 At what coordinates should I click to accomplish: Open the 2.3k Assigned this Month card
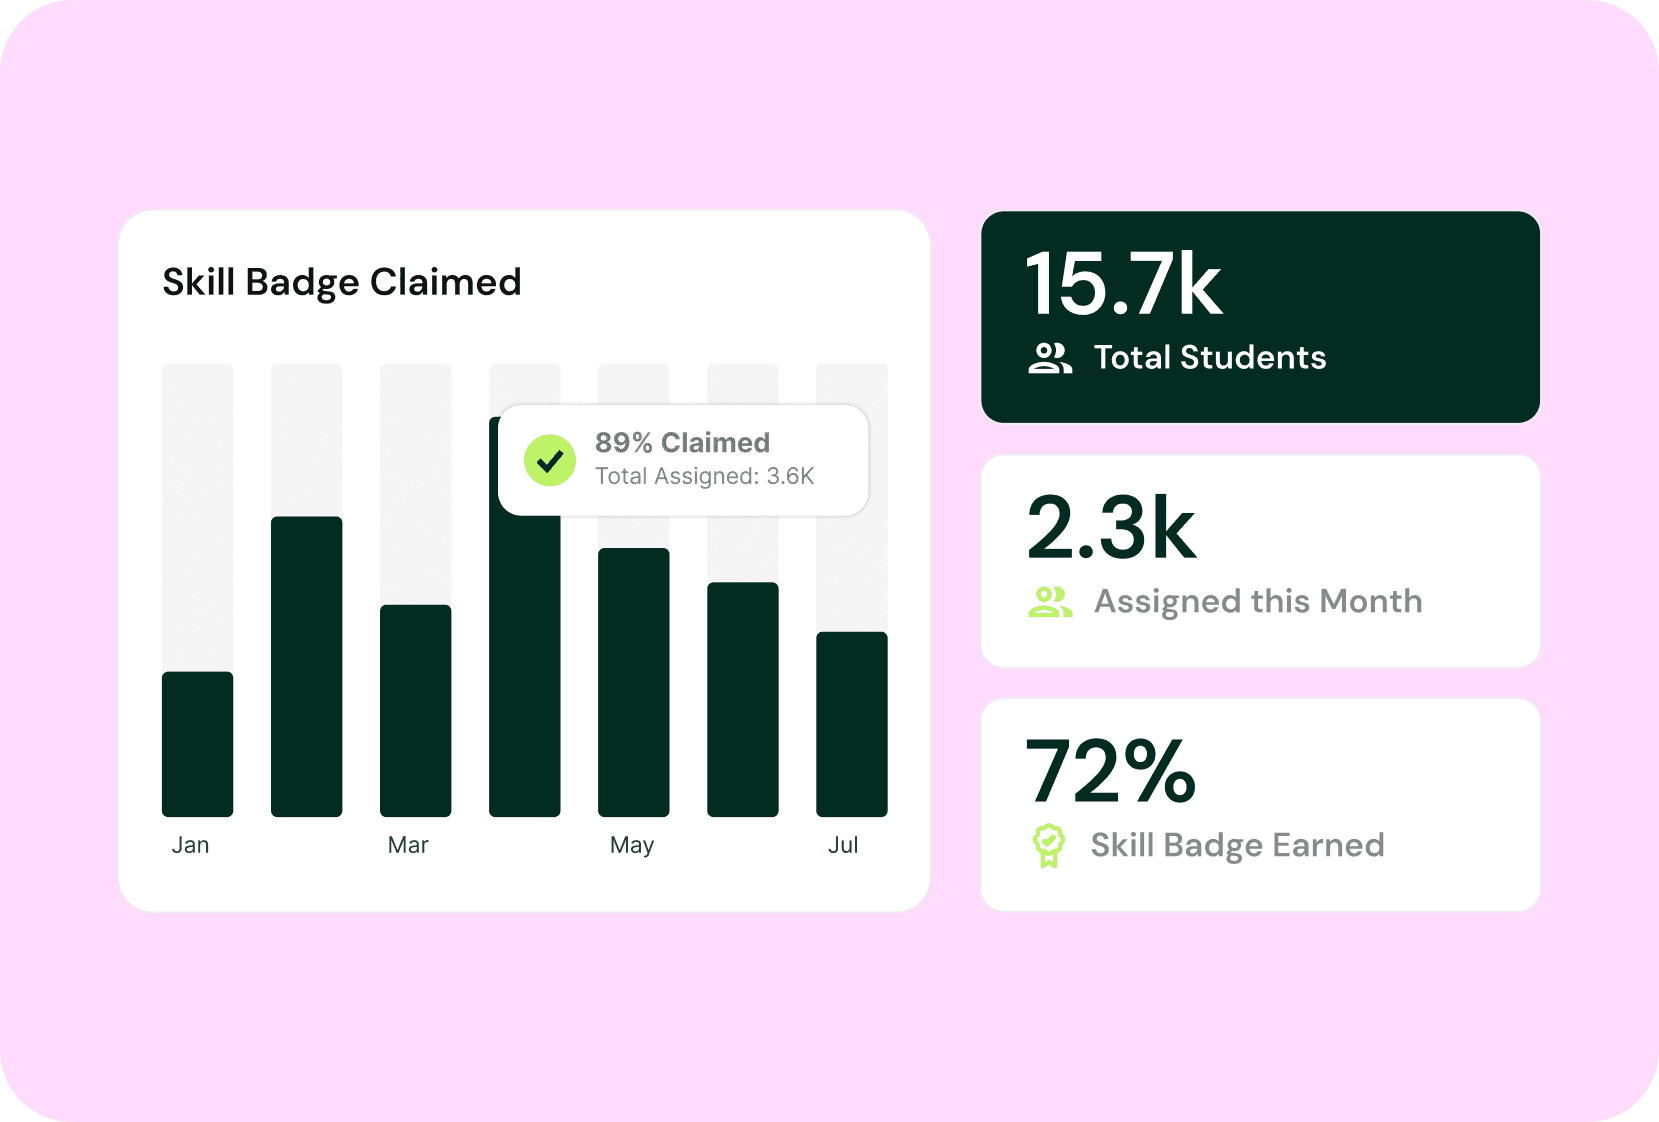(1260, 561)
